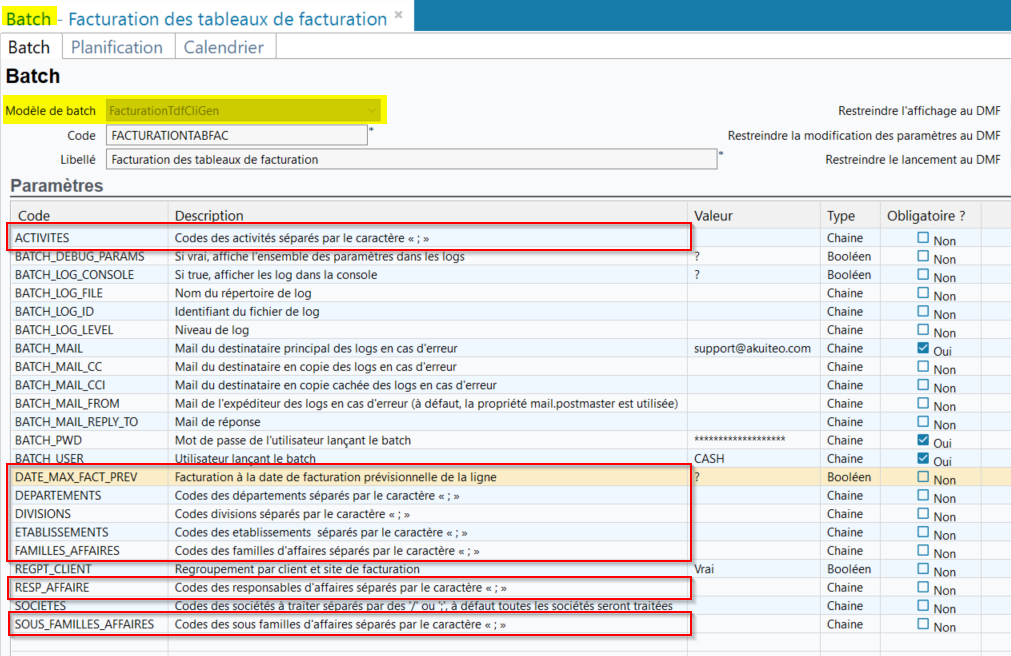Select the SOCIETES code cell
The width and height of the screenshot is (1011, 656).
pos(89,606)
